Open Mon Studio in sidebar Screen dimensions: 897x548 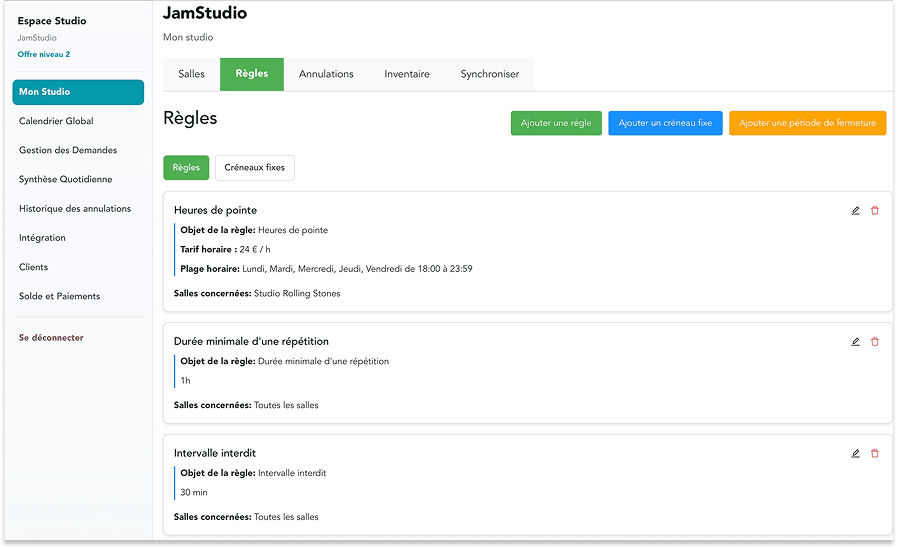(x=78, y=92)
